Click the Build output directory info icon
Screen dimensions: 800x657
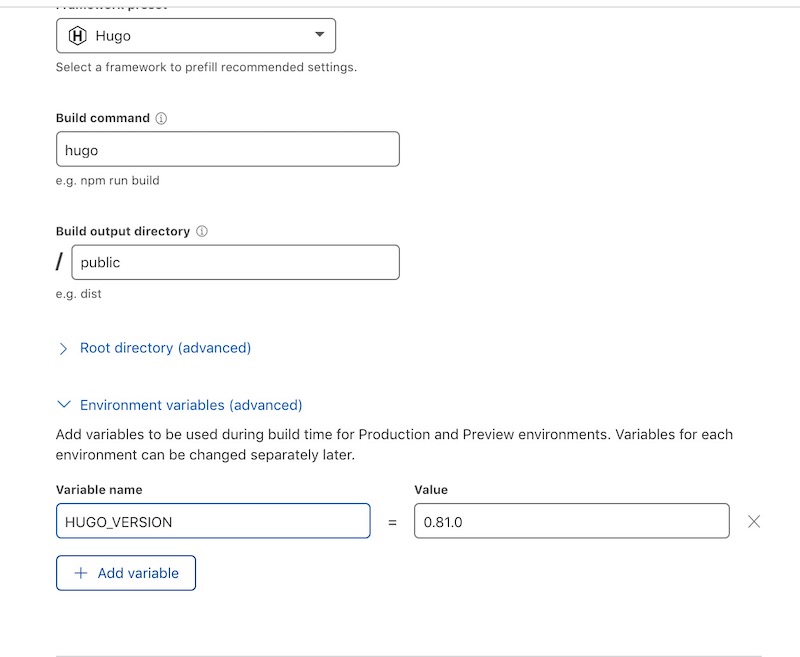pos(202,232)
